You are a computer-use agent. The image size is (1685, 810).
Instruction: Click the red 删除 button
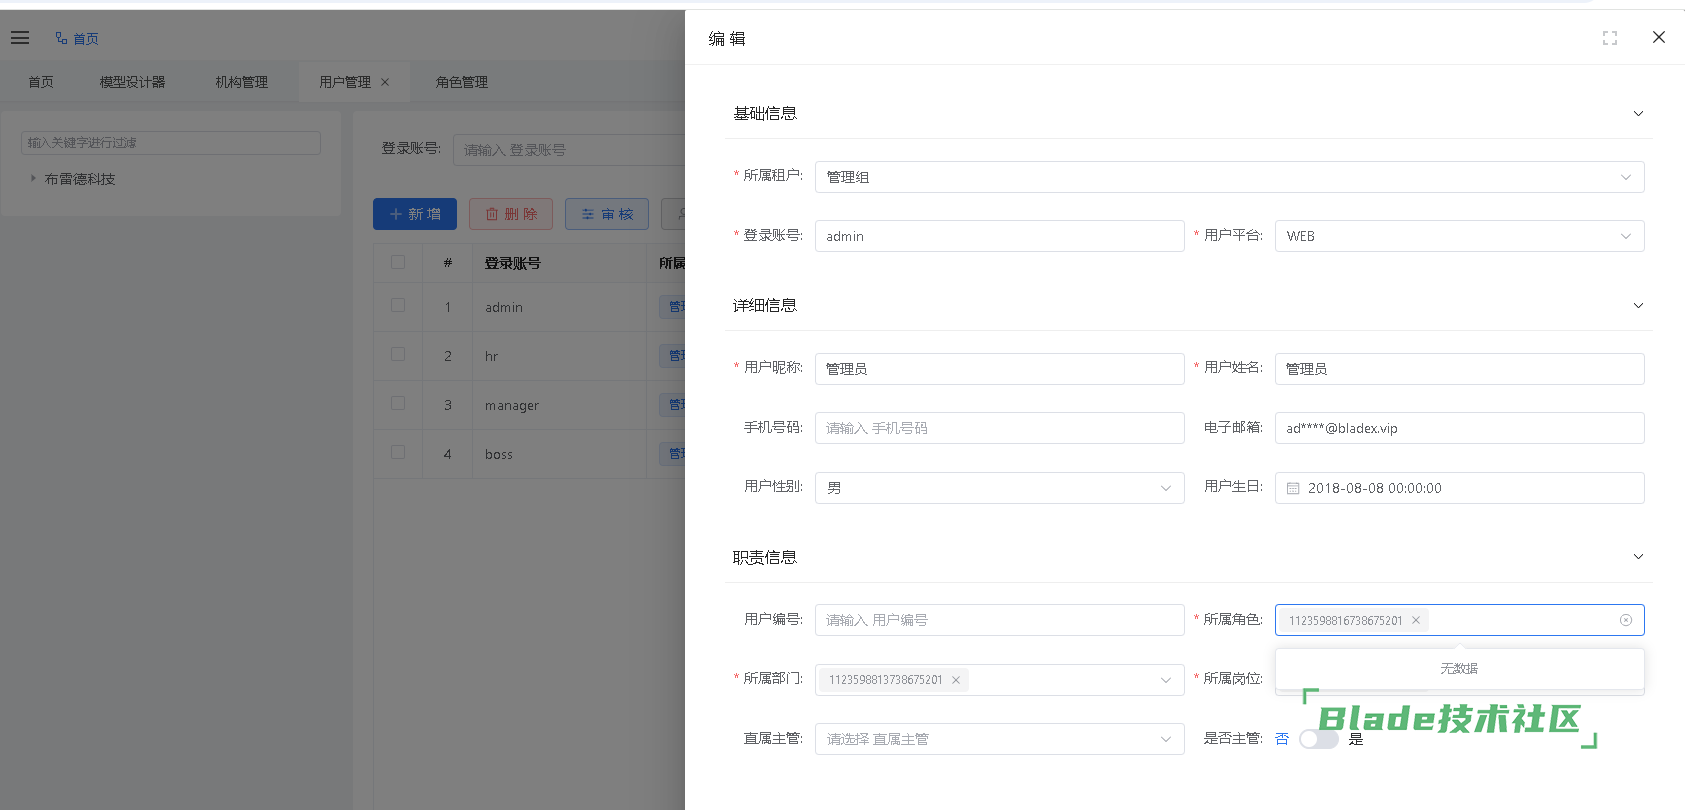(x=511, y=214)
